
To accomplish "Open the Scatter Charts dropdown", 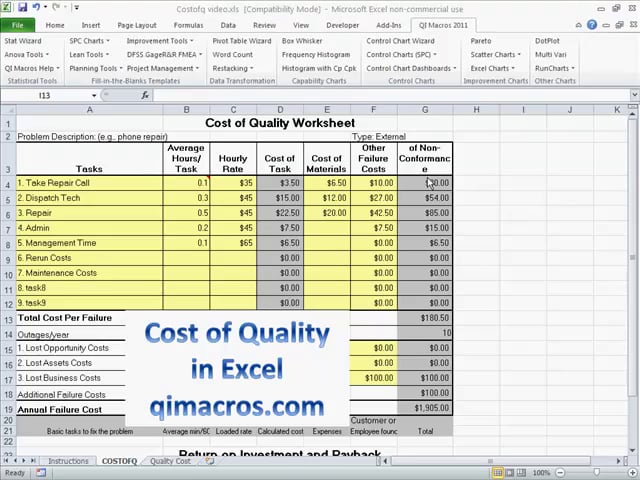I will (496, 55).
